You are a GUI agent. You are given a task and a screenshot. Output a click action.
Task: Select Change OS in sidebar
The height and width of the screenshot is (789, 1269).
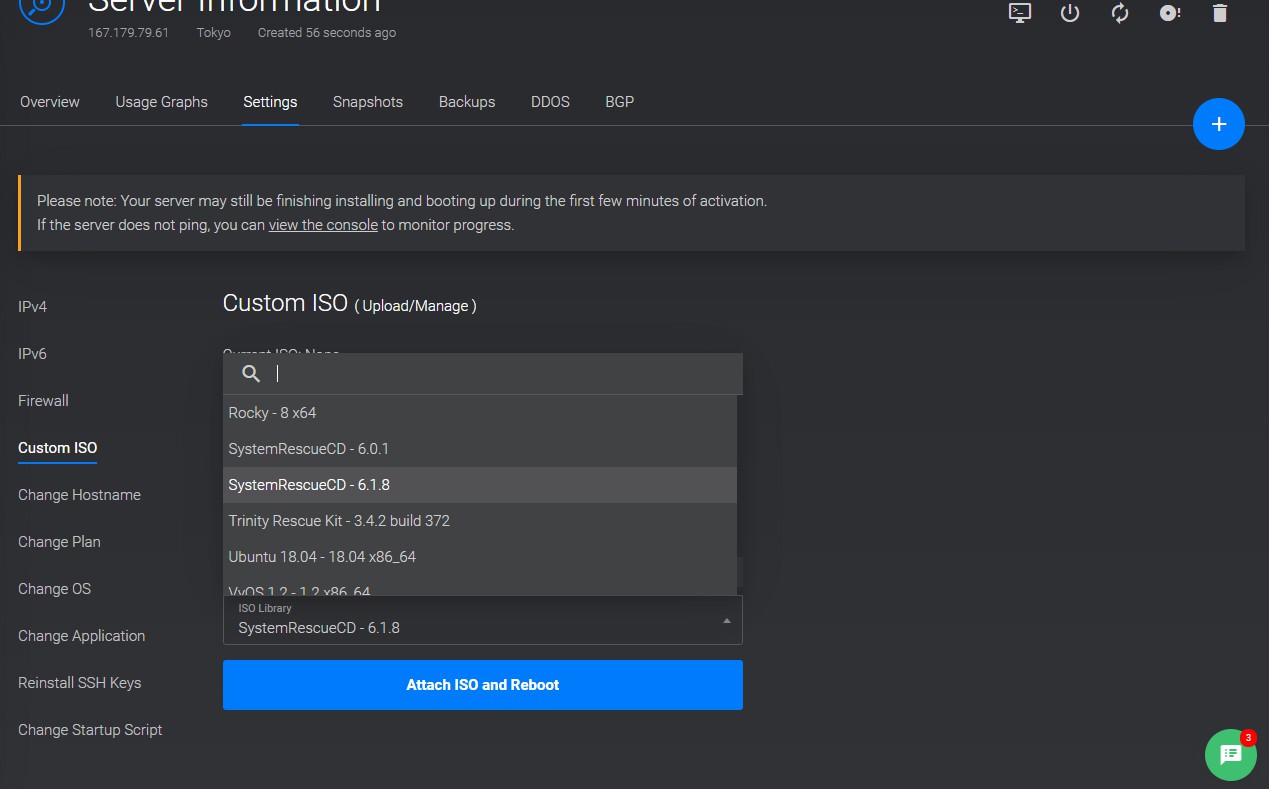[55, 589]
